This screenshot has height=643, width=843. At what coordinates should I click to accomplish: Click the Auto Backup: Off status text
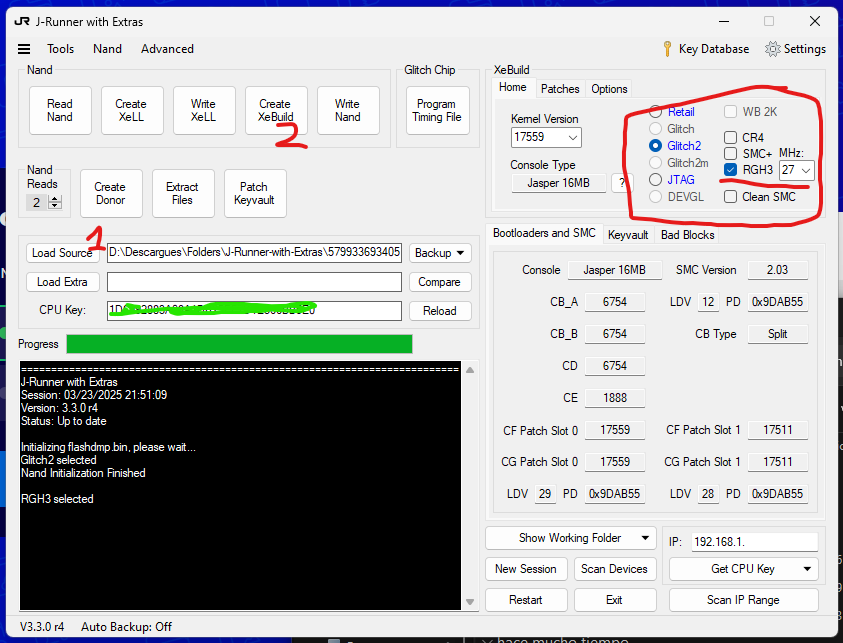(x=126, y=627)
